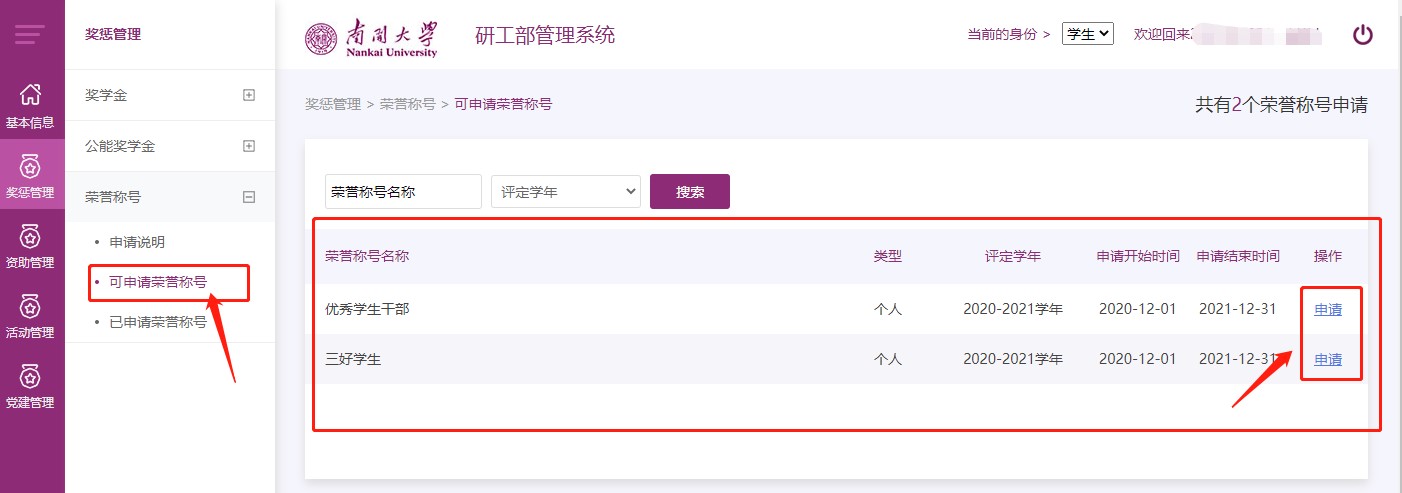Toggle the hamburger menu icon

(x=30, y=35)
